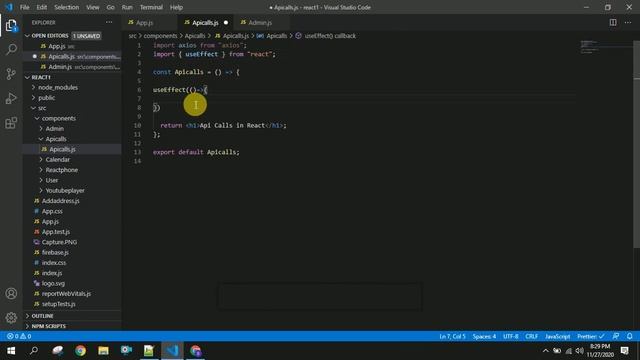This screenshot has width=640, height=360.
Task: Open Windows Start menu
Action: pyautogui.click(x=11, y=351)
